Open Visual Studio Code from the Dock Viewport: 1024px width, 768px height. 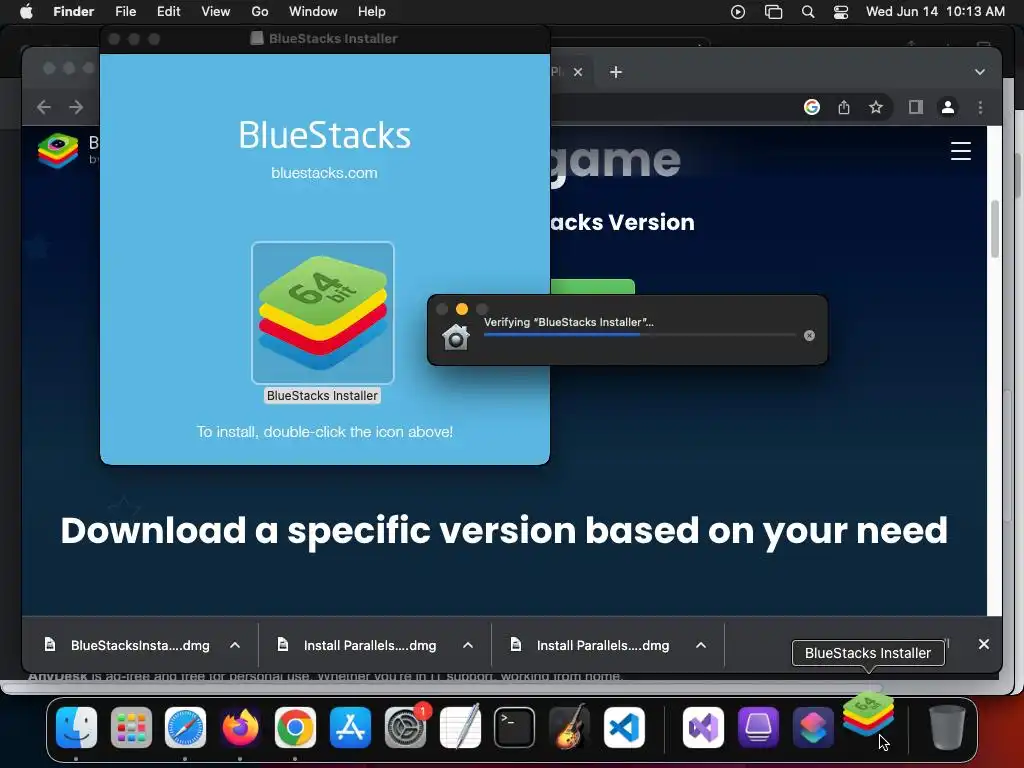pyautogui.click(x=624, y=728)
